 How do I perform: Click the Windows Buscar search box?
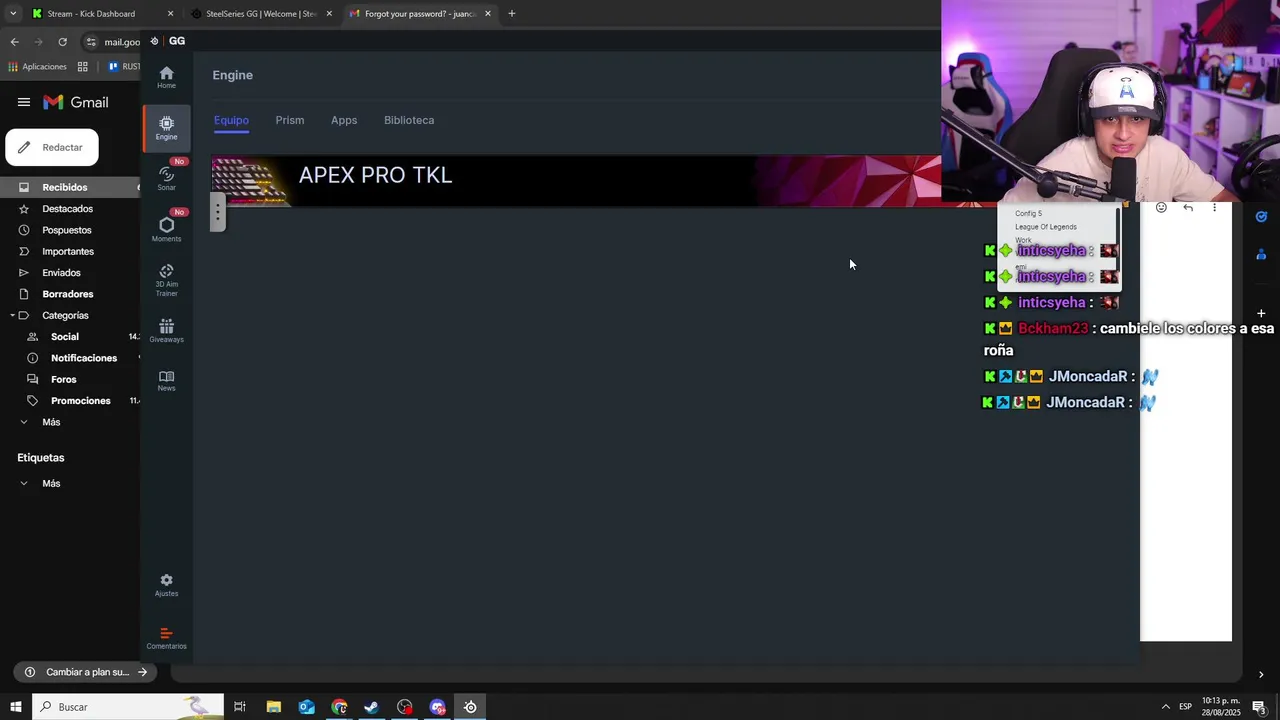click(130, 707)
